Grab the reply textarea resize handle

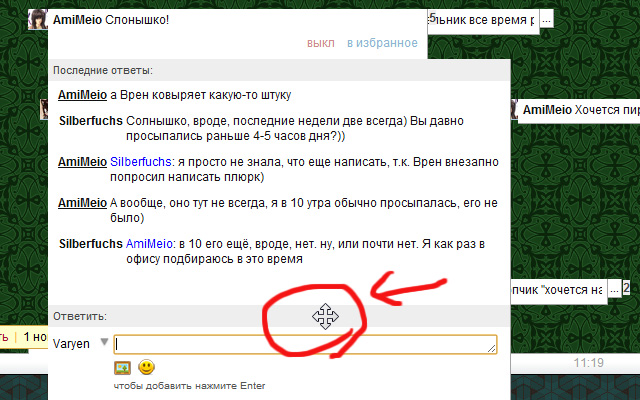click(x=491, y=348)
